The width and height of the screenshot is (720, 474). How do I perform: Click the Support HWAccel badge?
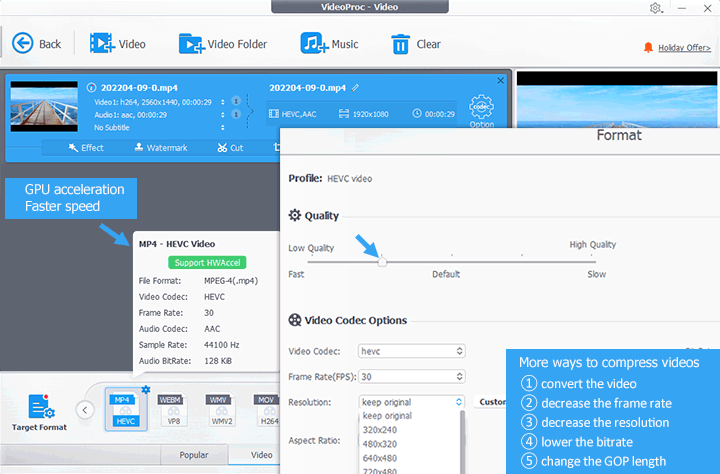[207, 263]
